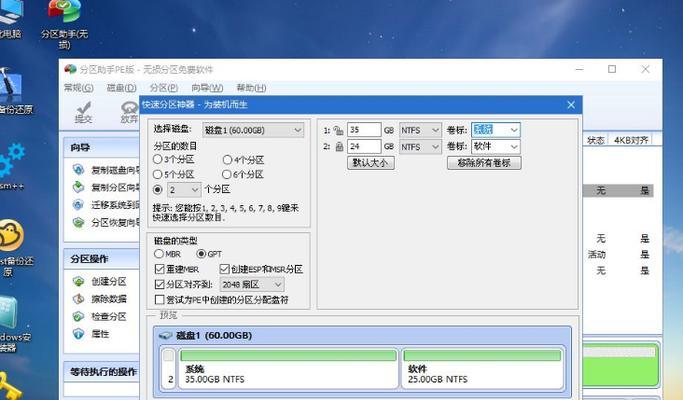
Task: Click the 默认大小 button
Action: 371,163
